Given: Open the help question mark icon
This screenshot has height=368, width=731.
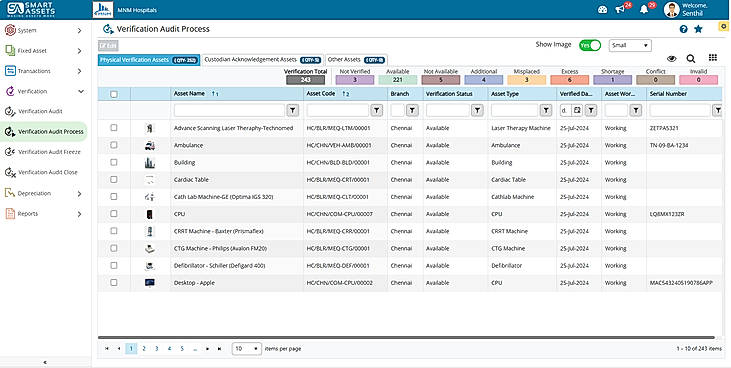Looking at the screenshot, I should [683, 29].
